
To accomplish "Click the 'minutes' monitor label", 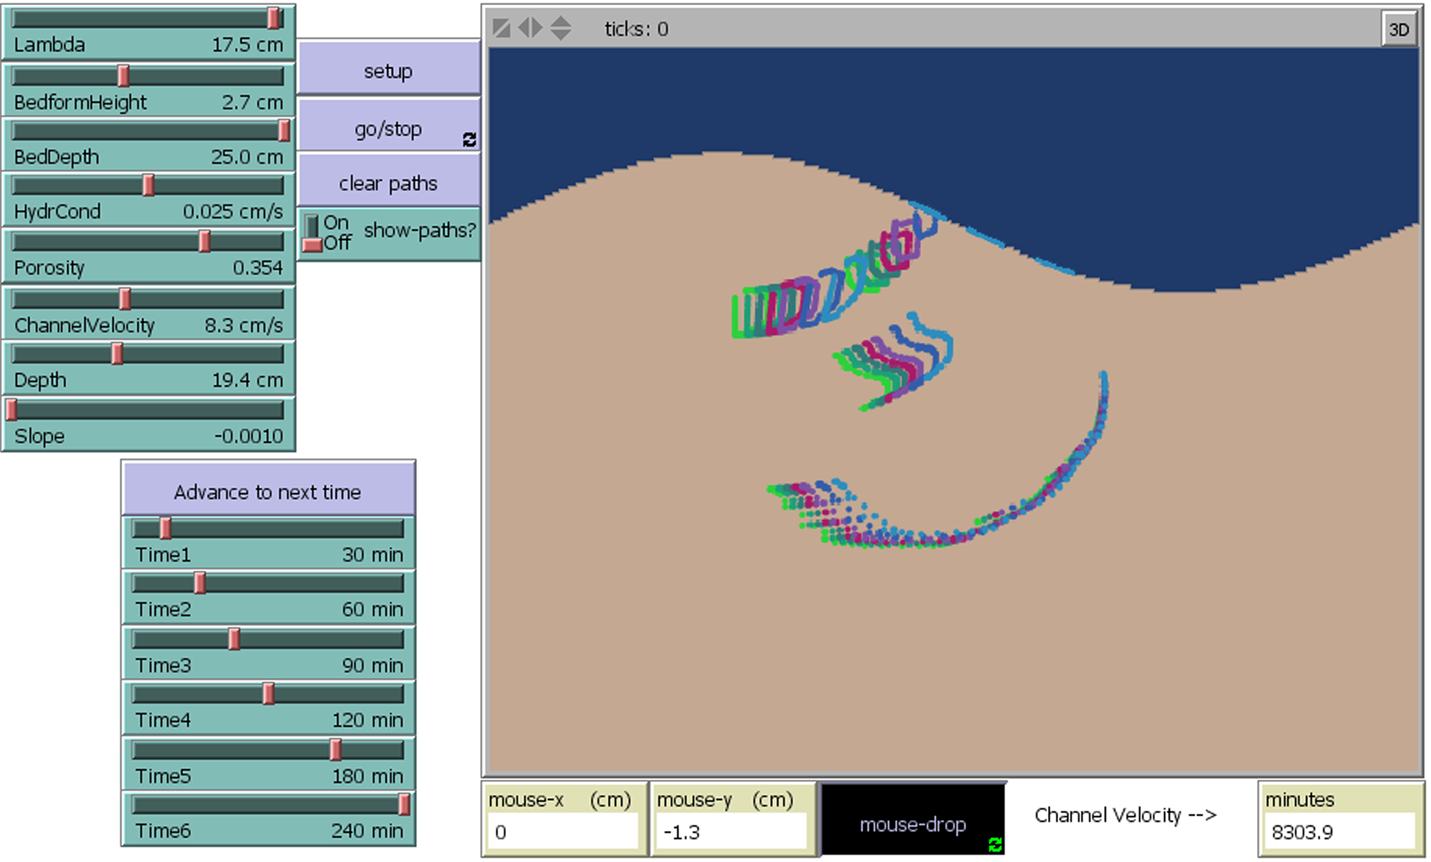I will (1300, 800).
